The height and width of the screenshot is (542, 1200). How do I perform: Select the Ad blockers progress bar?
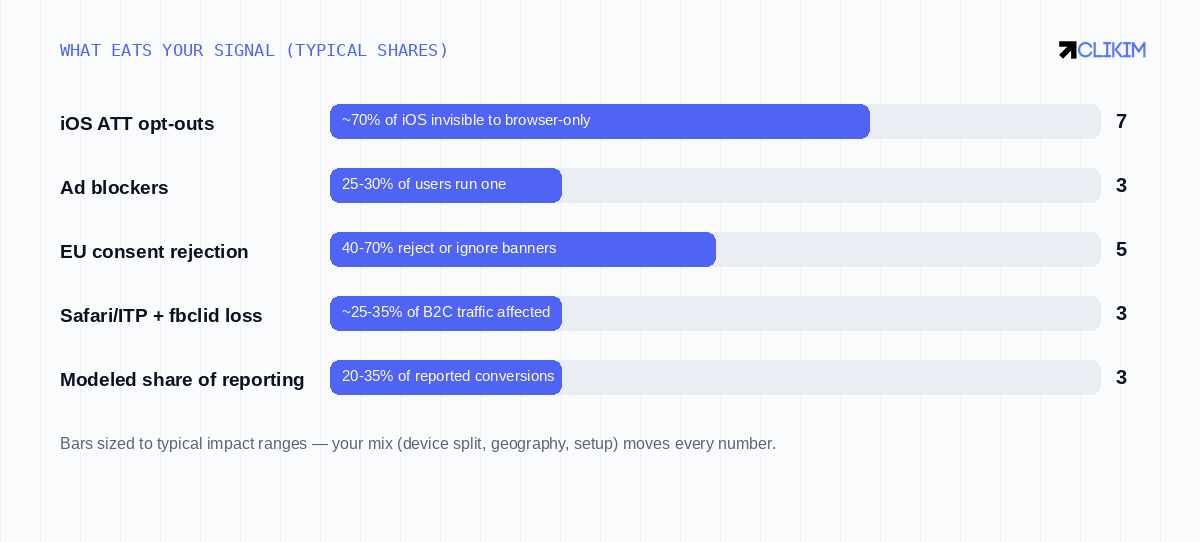pyautogui.click(x=715, y=185)
